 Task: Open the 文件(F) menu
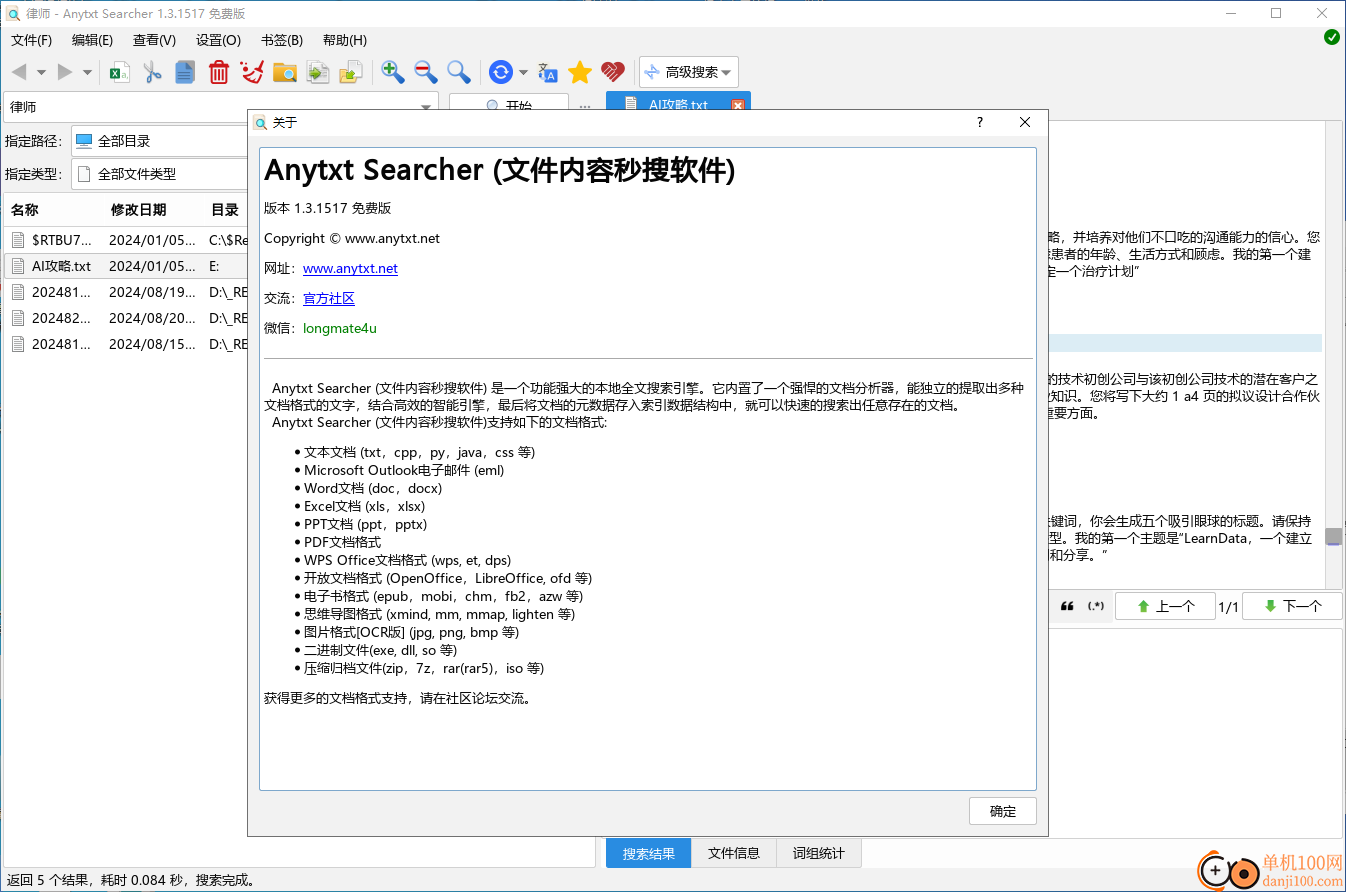[32, 40]
